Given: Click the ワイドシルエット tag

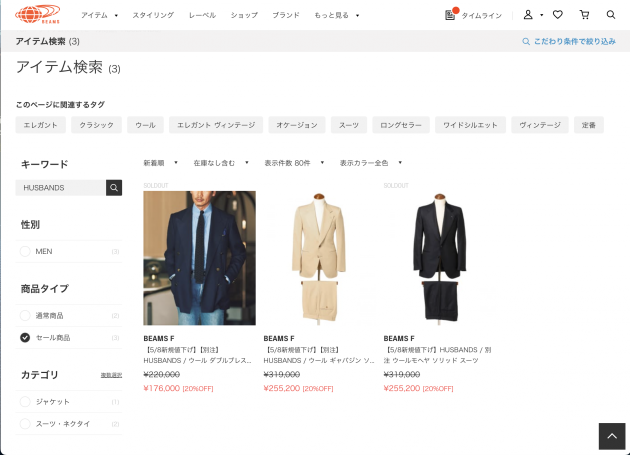Looking at the screenshot, I should 470,125.
